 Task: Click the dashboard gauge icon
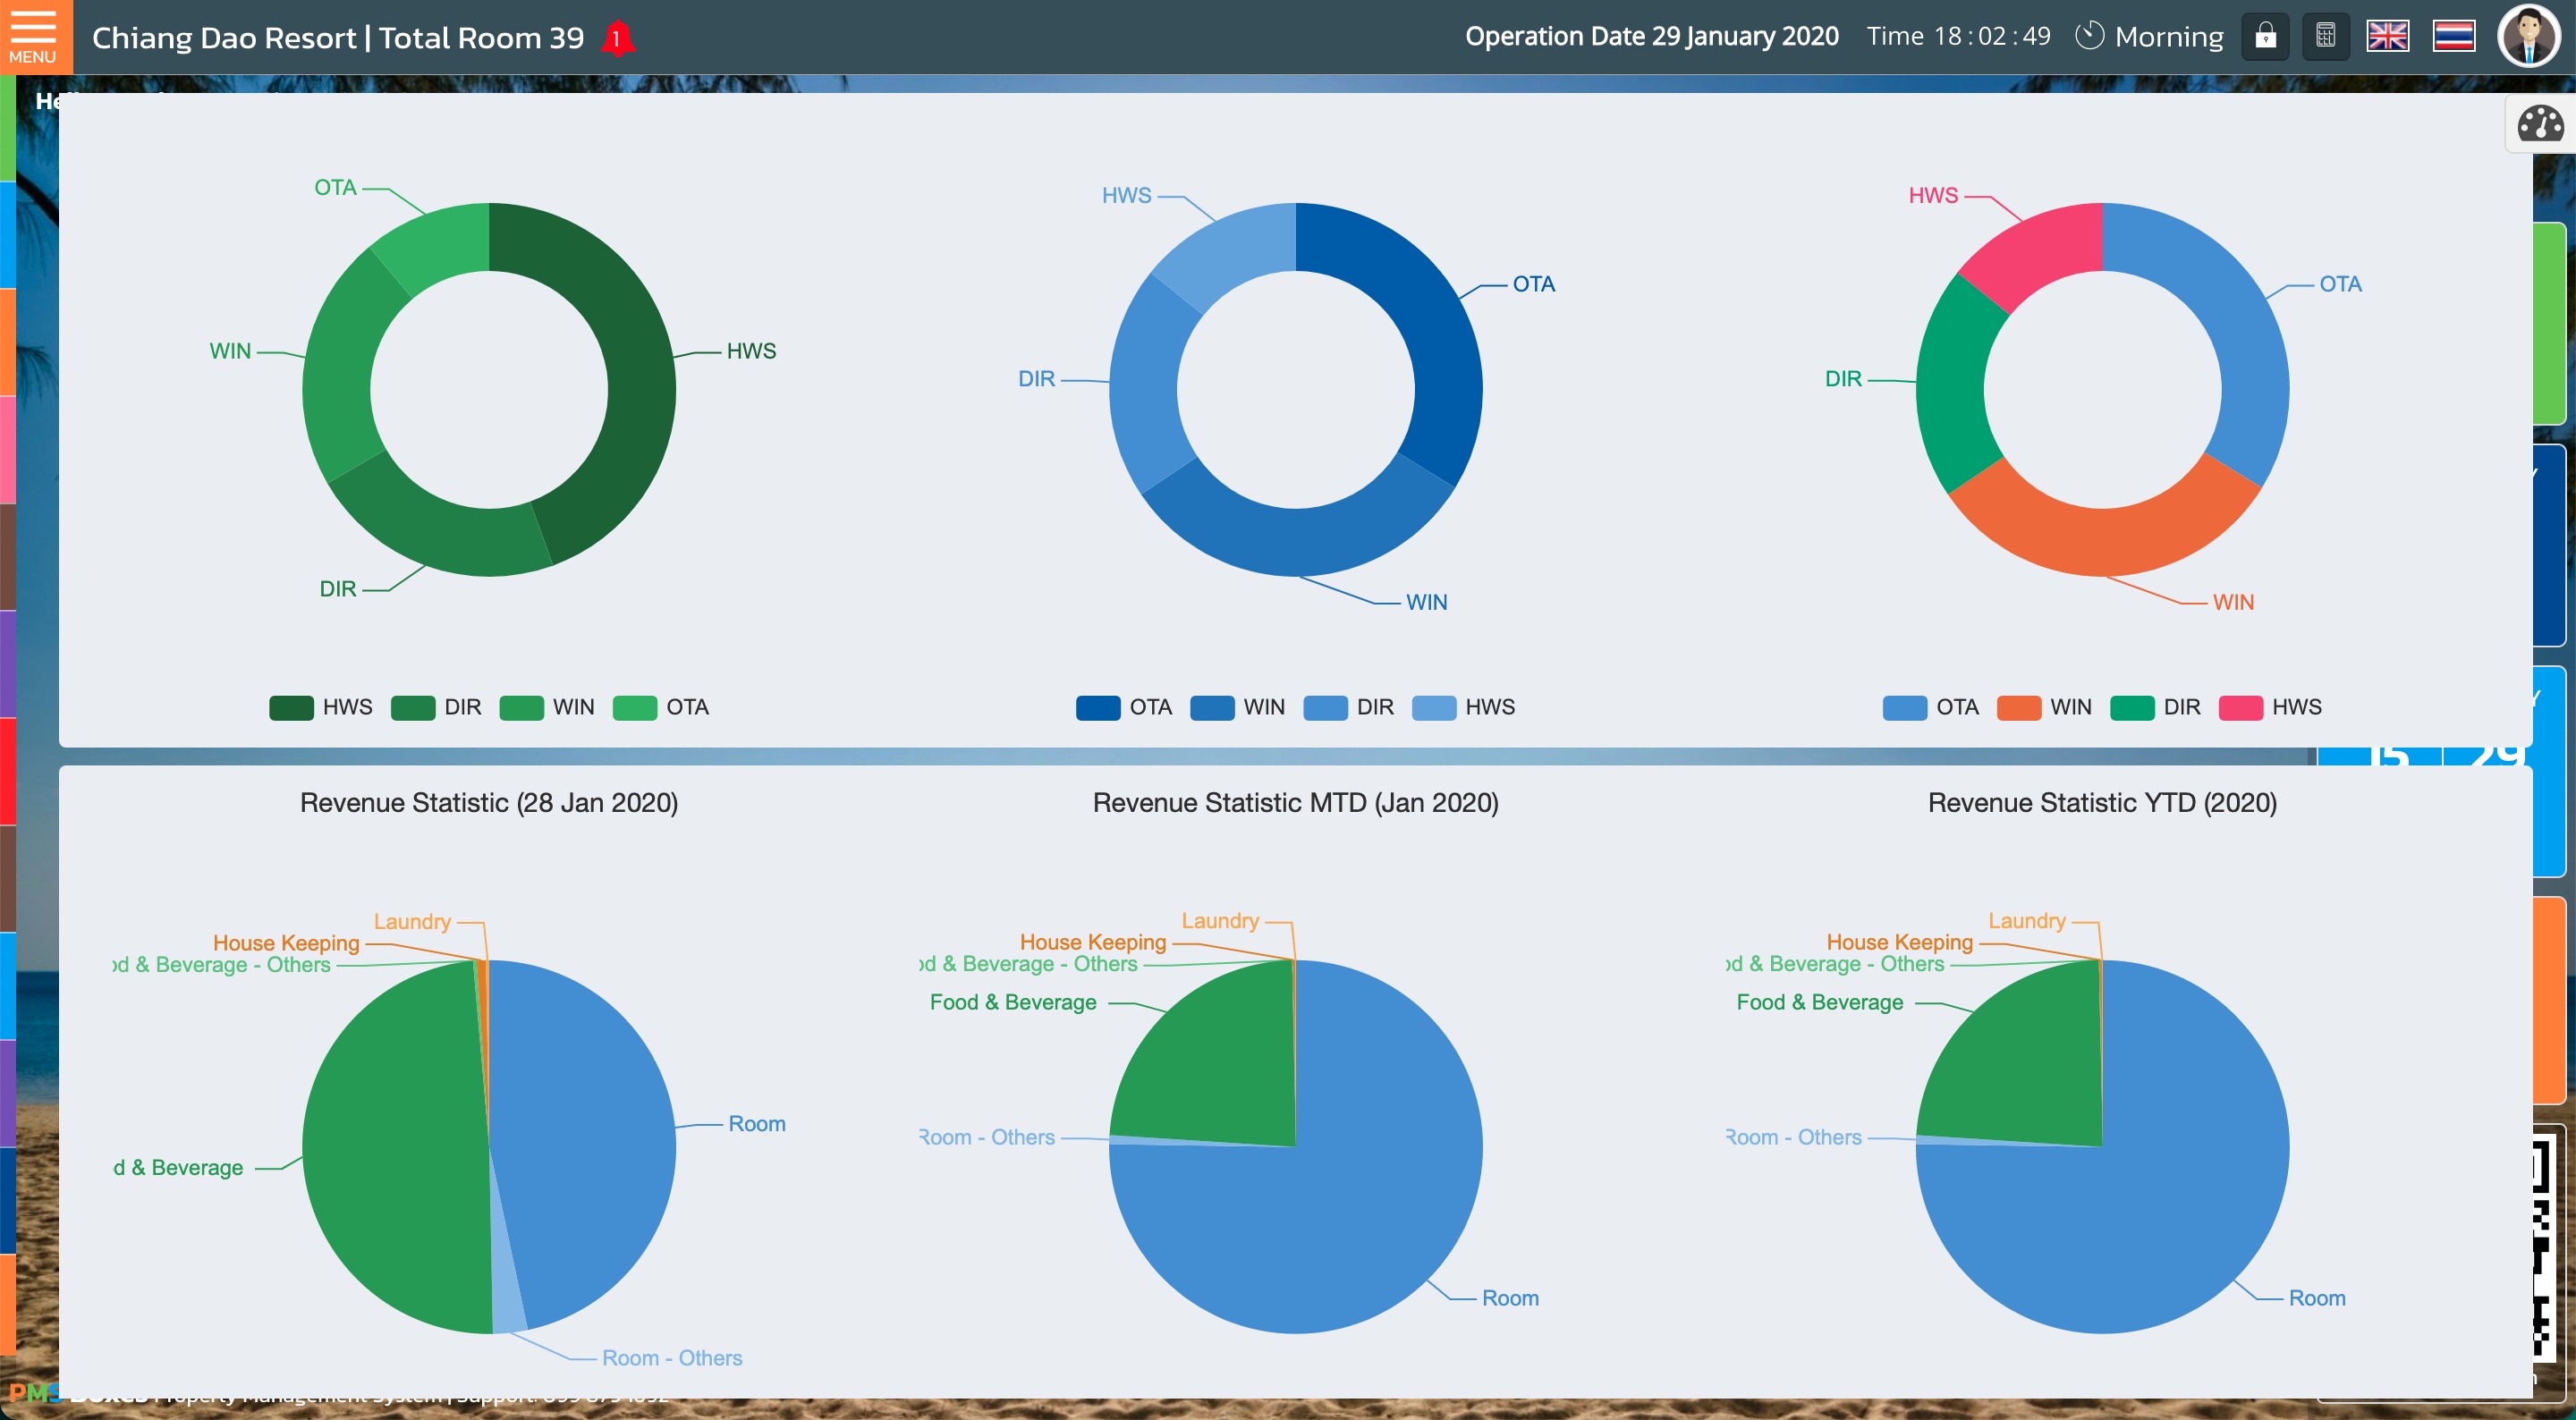tap(2539, 124)
